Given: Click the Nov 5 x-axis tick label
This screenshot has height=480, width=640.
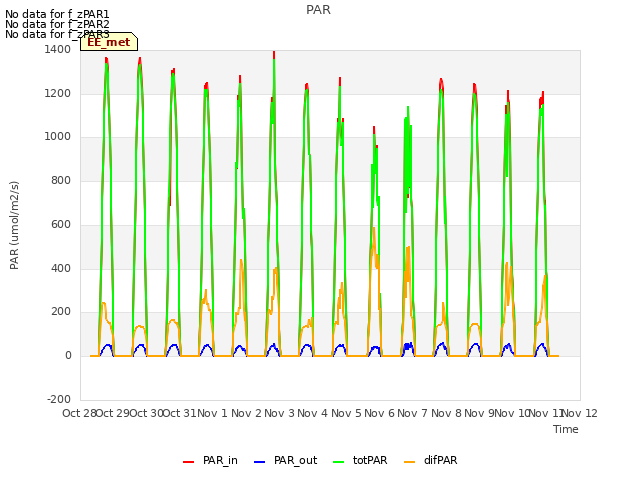Looking at the screenshot, I should (x=346, y=413).
